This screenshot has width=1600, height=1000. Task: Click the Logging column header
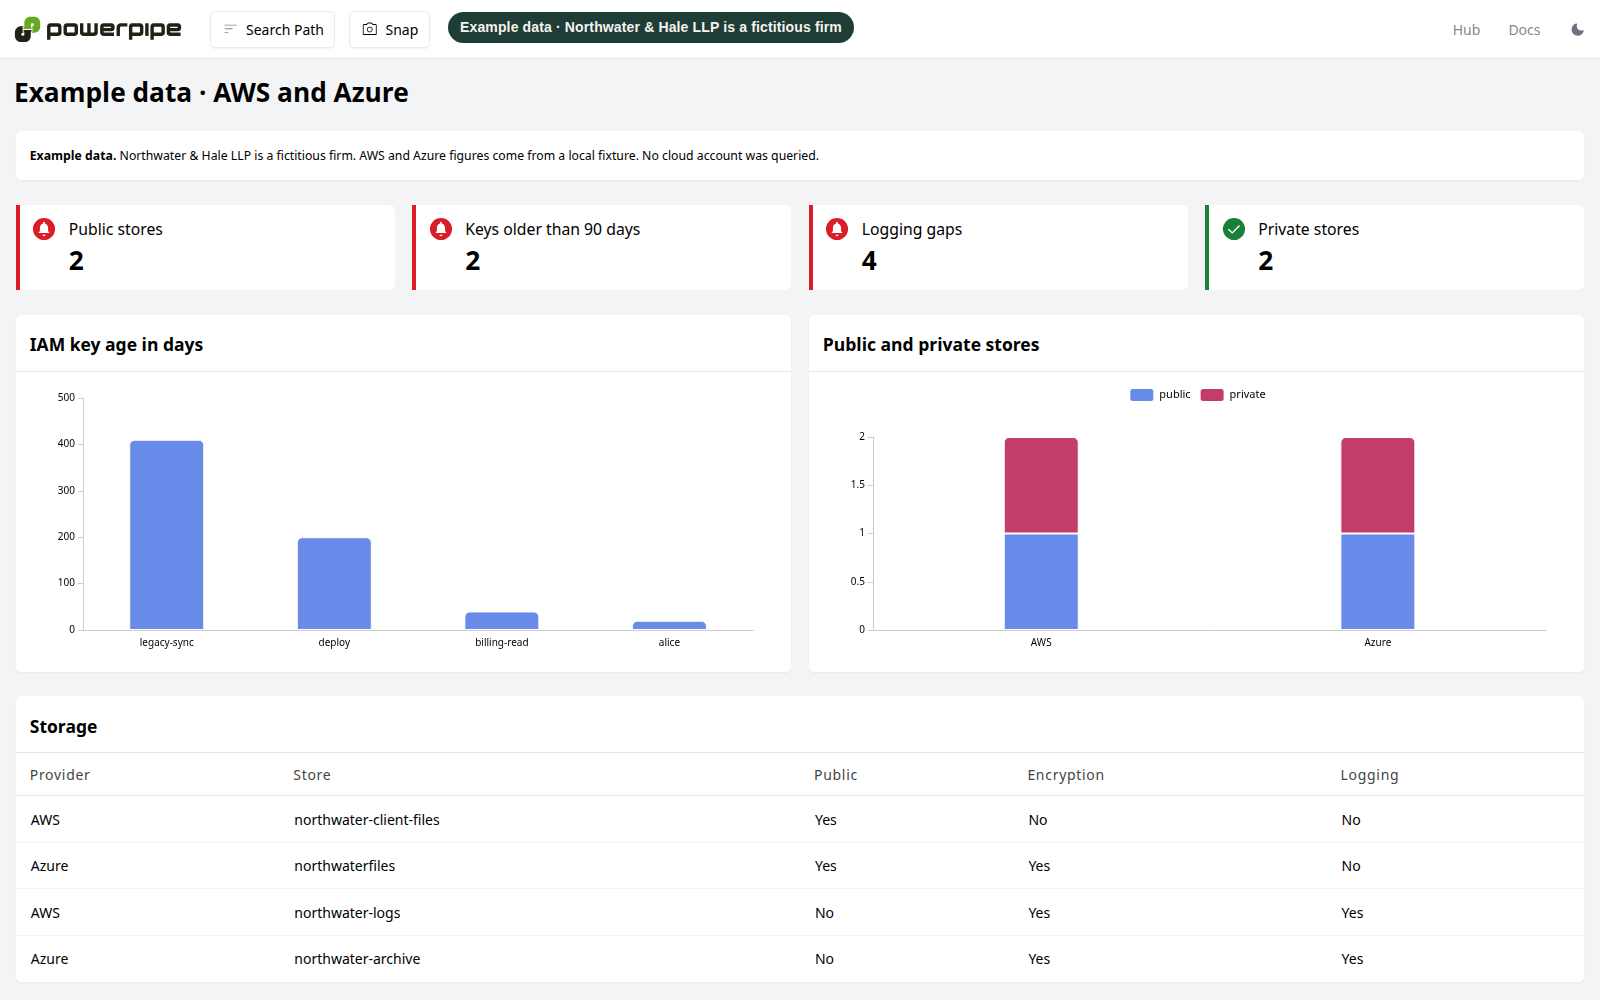pos(1369,775)
